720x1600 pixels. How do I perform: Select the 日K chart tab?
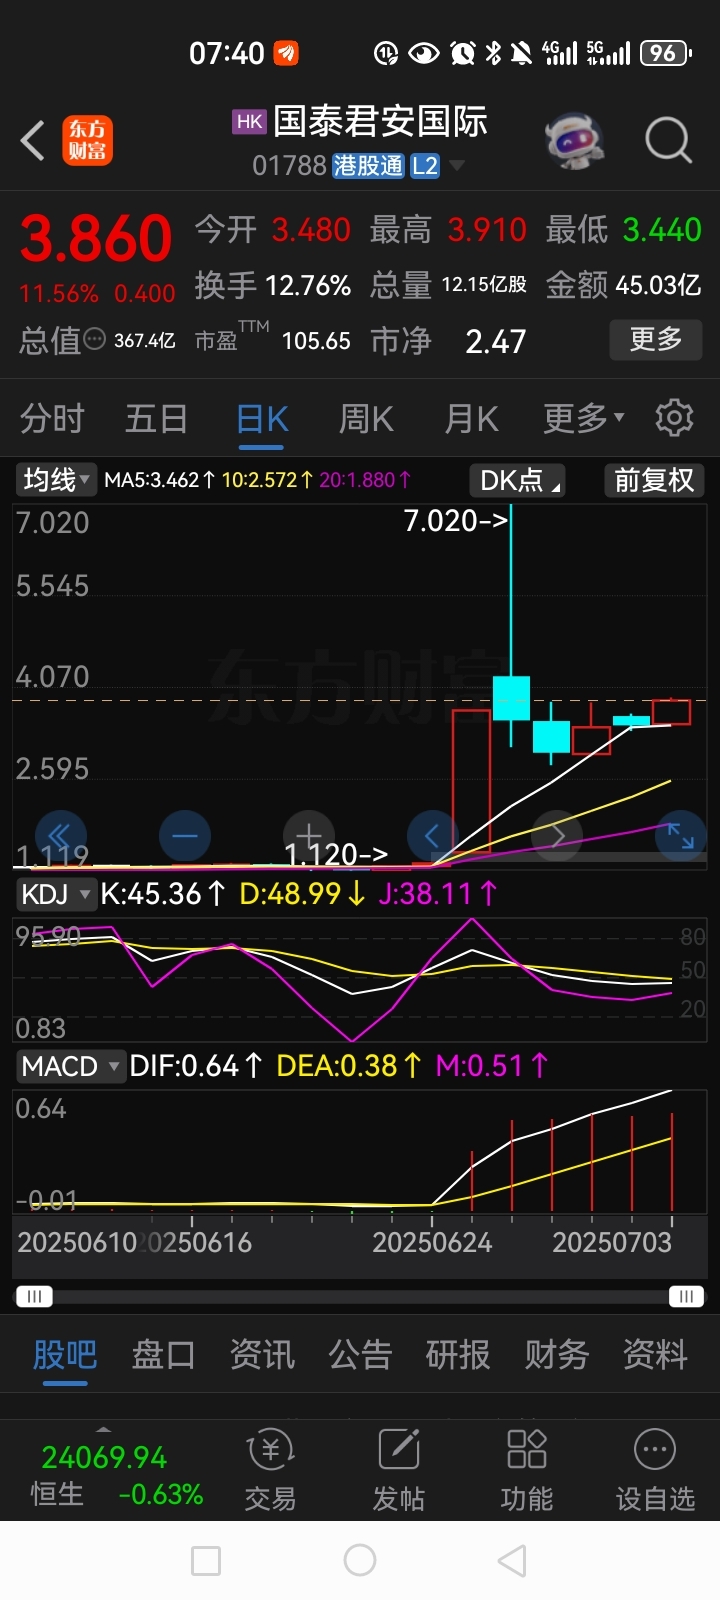tap(262, 418)
